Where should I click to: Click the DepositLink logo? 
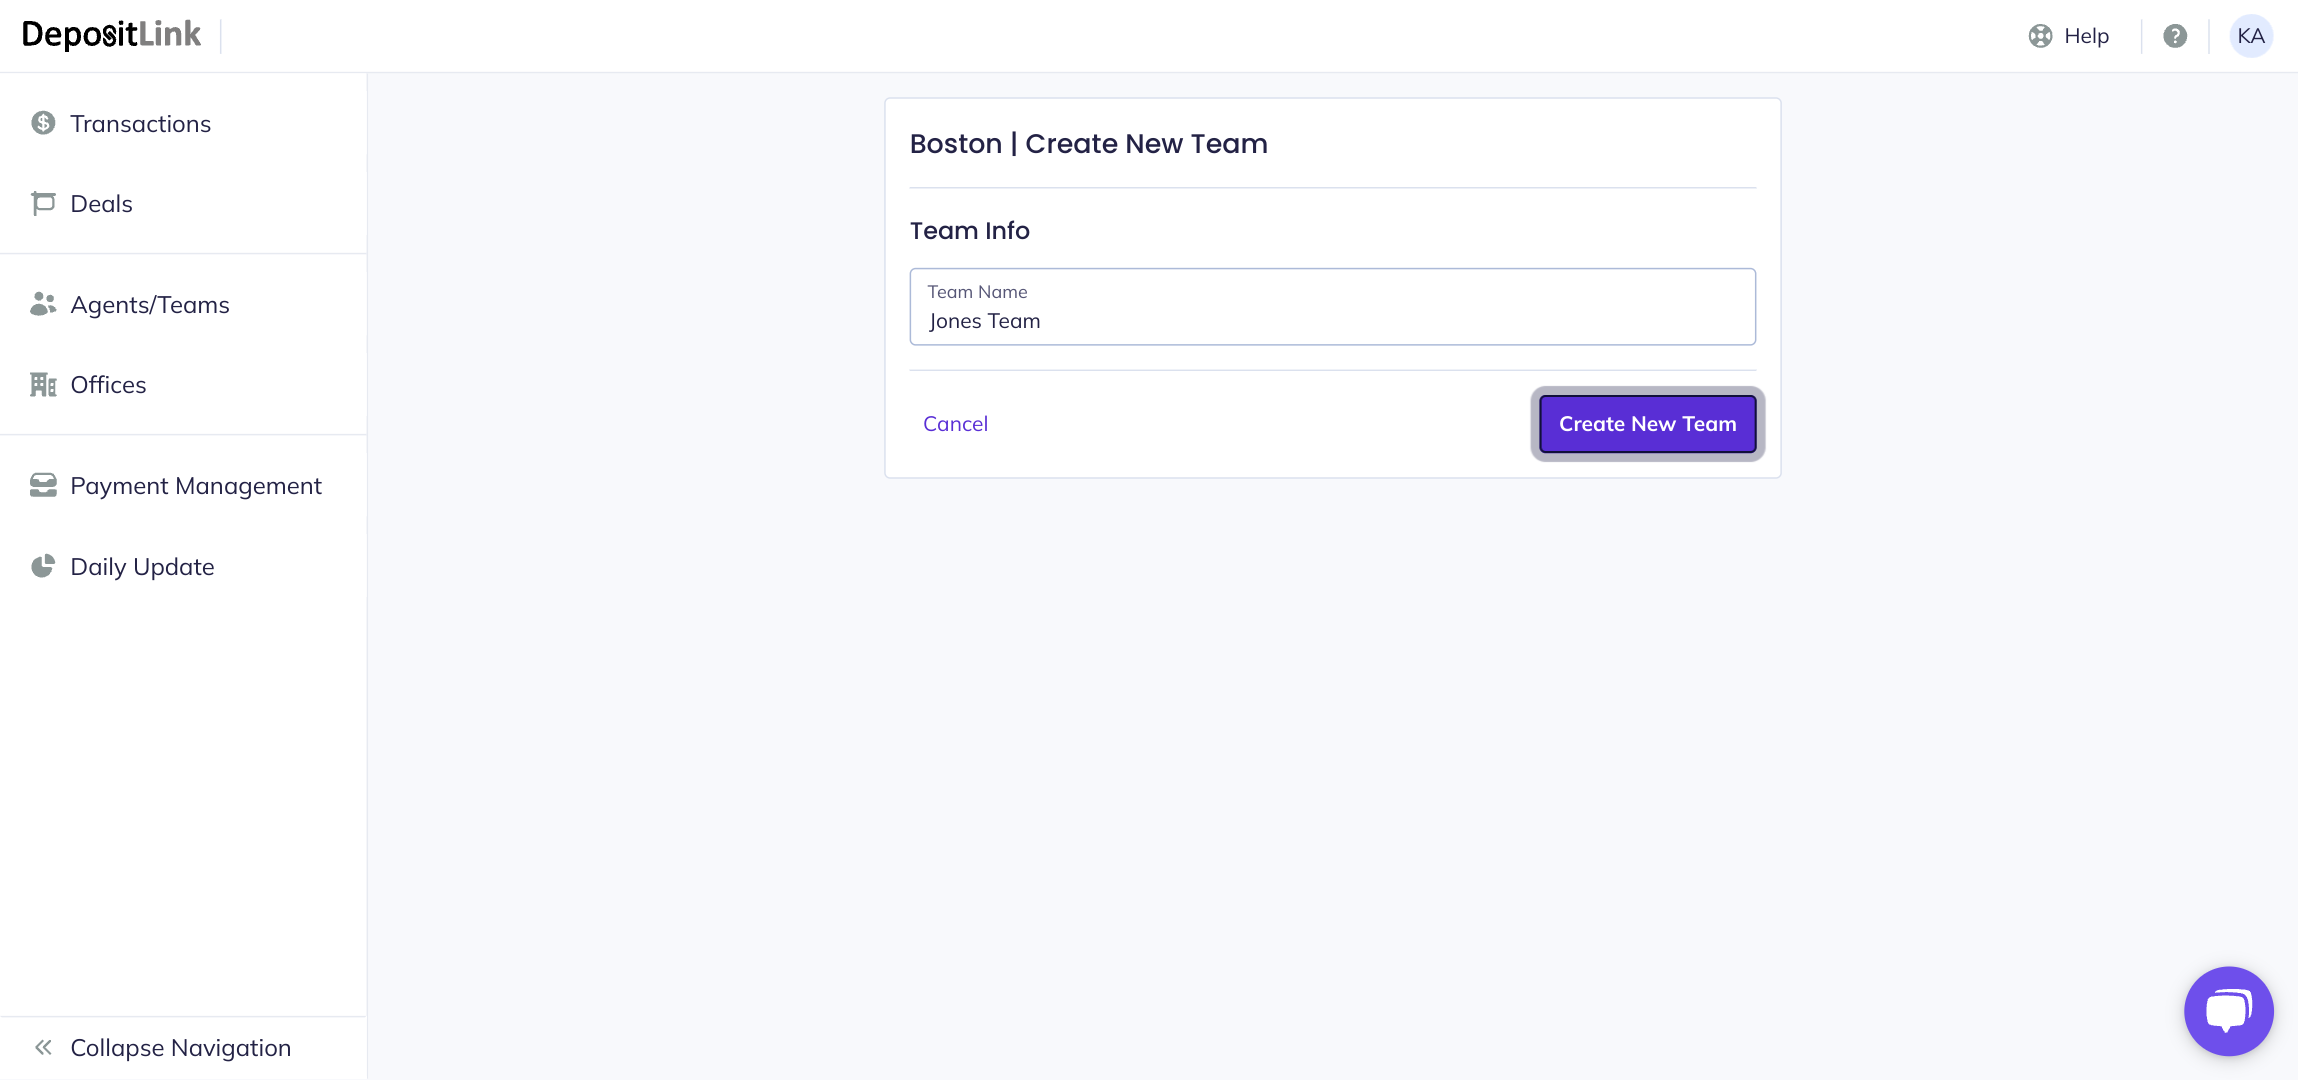tap(111, 35)
